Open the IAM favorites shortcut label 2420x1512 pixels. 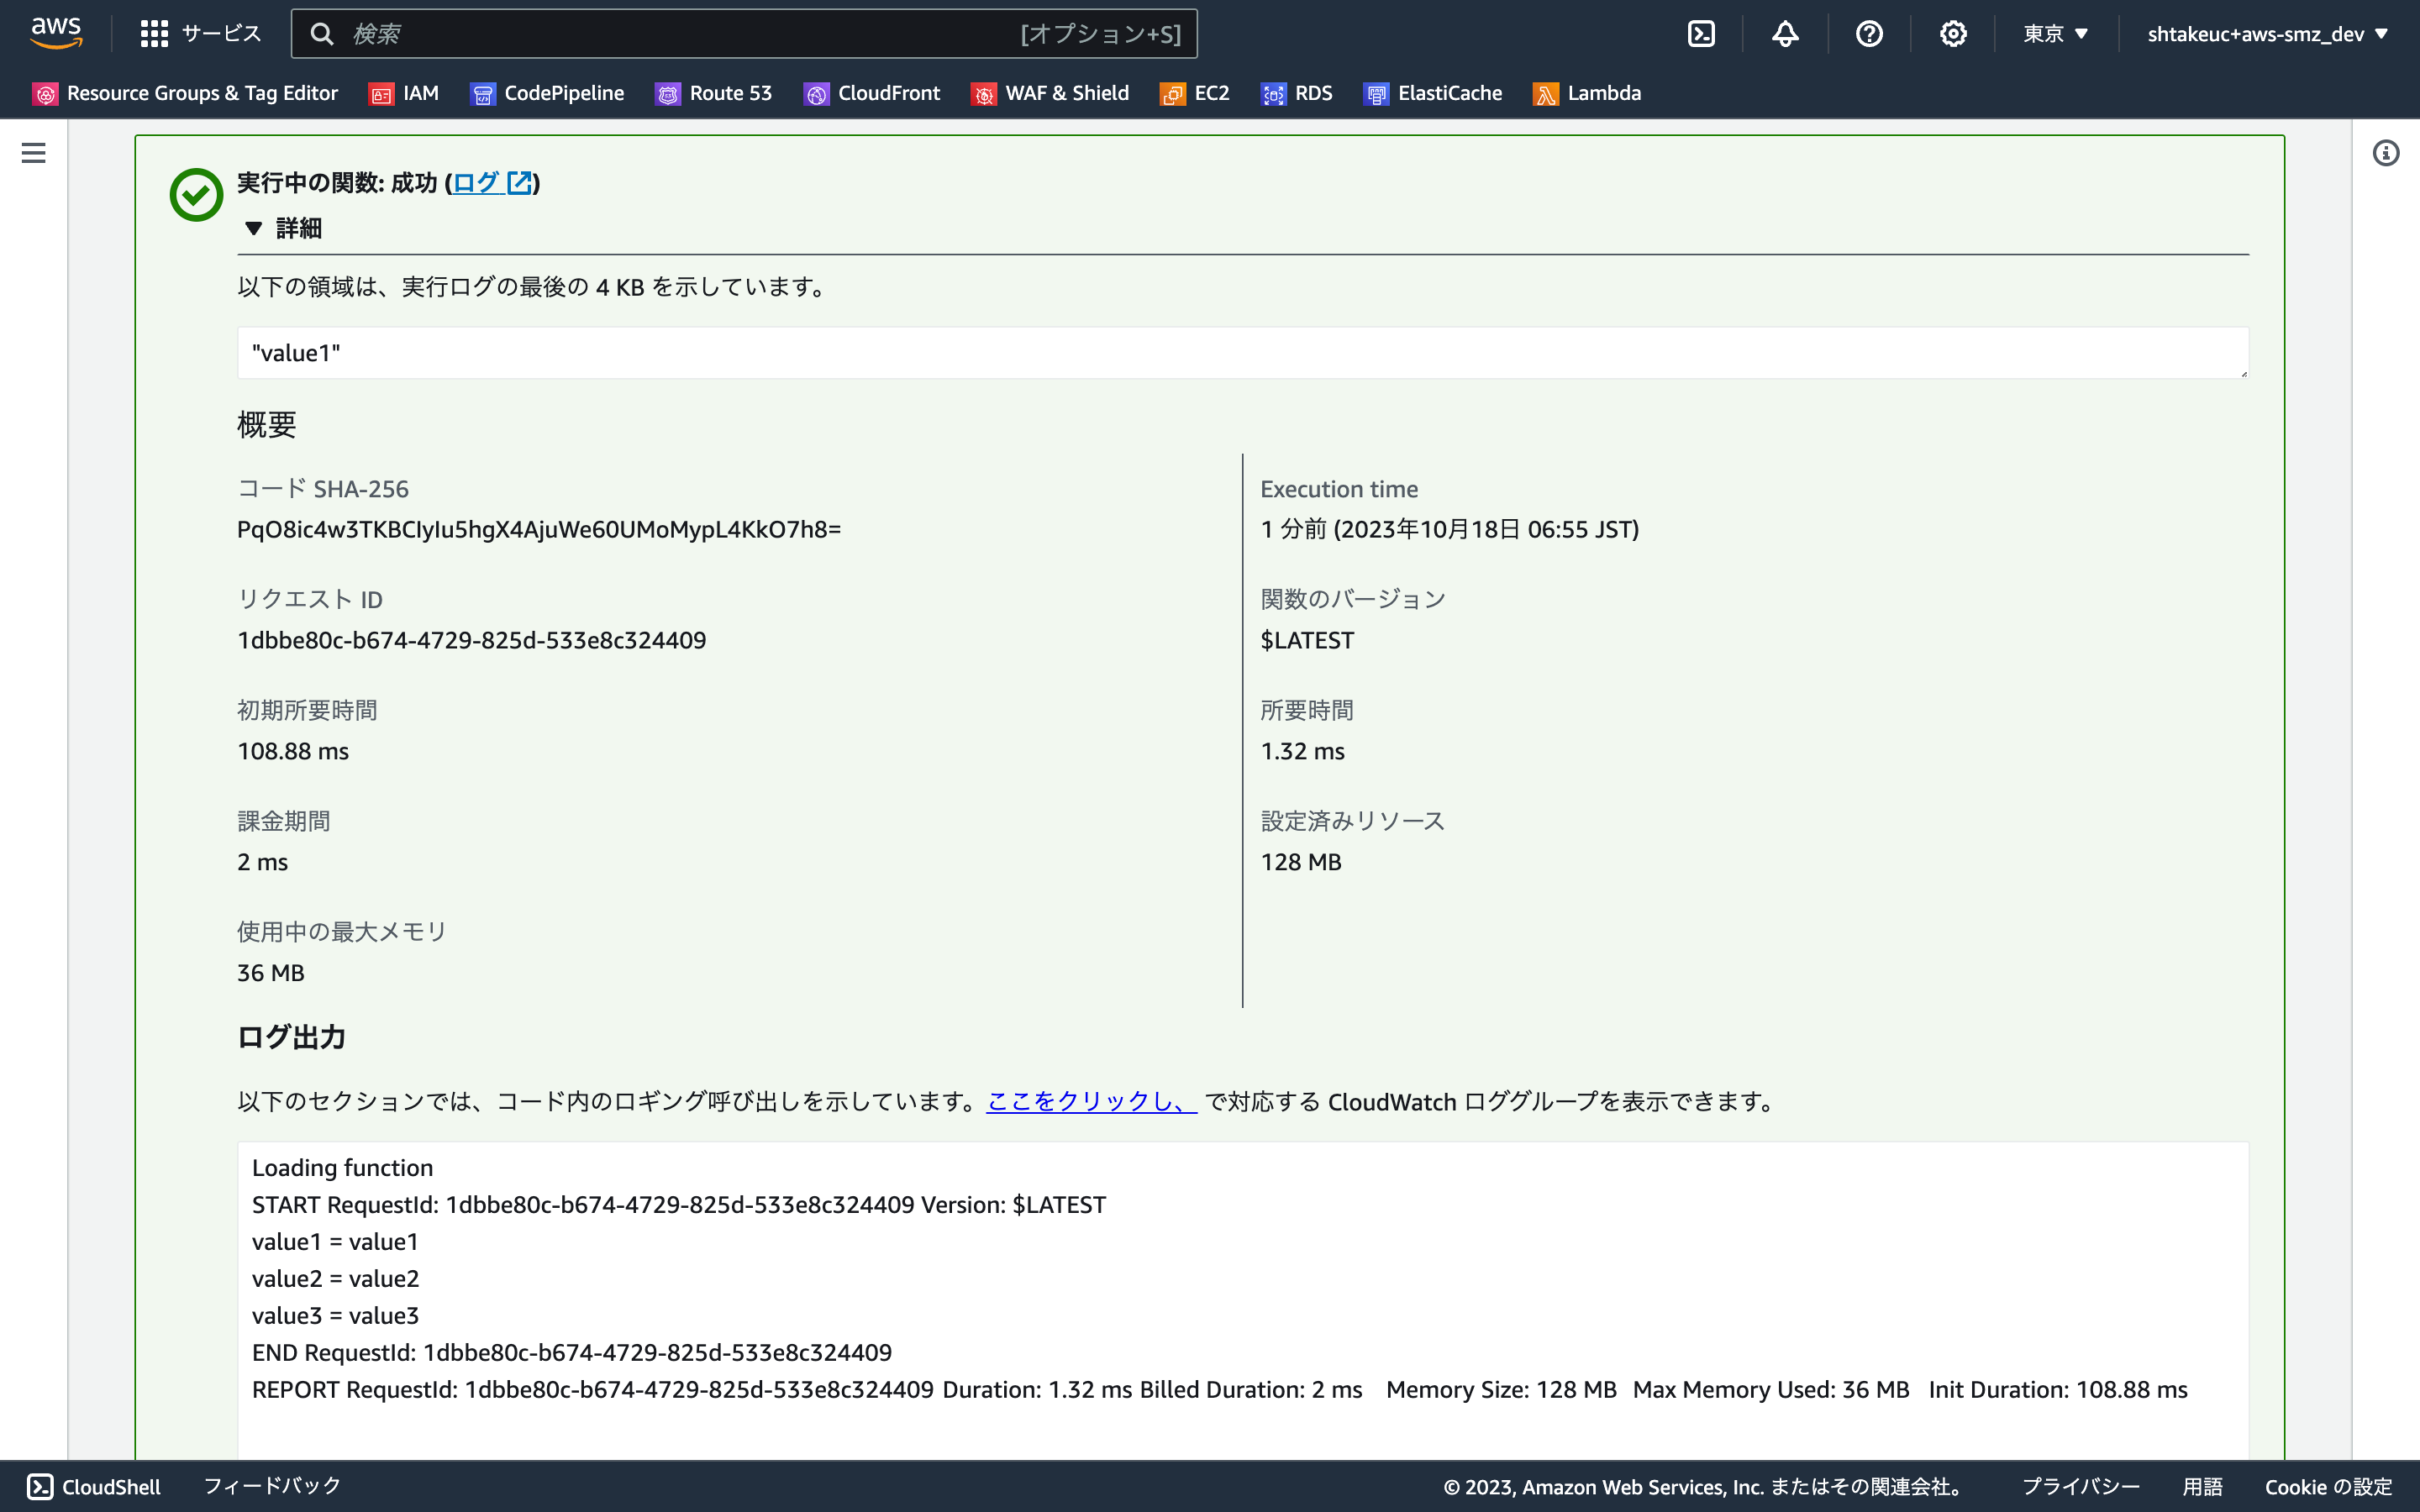pyautogui.click(x=421, y=93)
